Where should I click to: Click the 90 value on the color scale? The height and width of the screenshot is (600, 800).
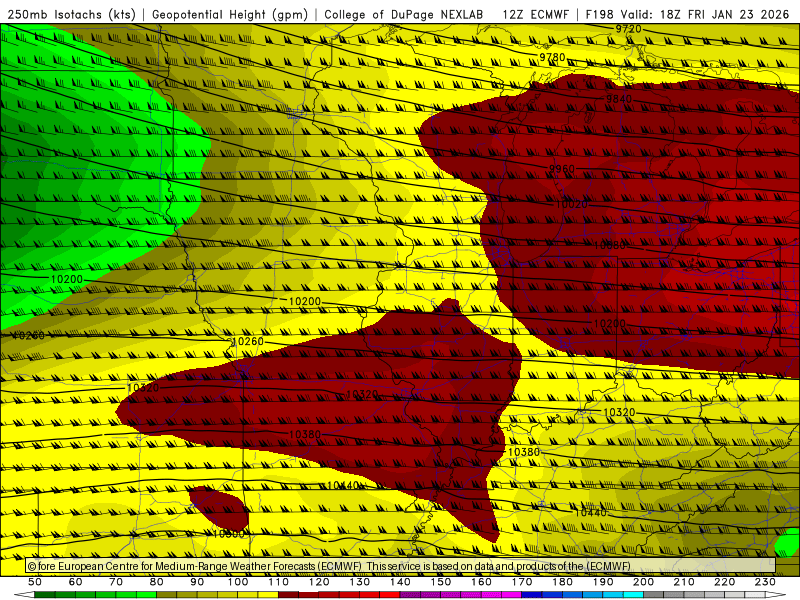point(197,582)
